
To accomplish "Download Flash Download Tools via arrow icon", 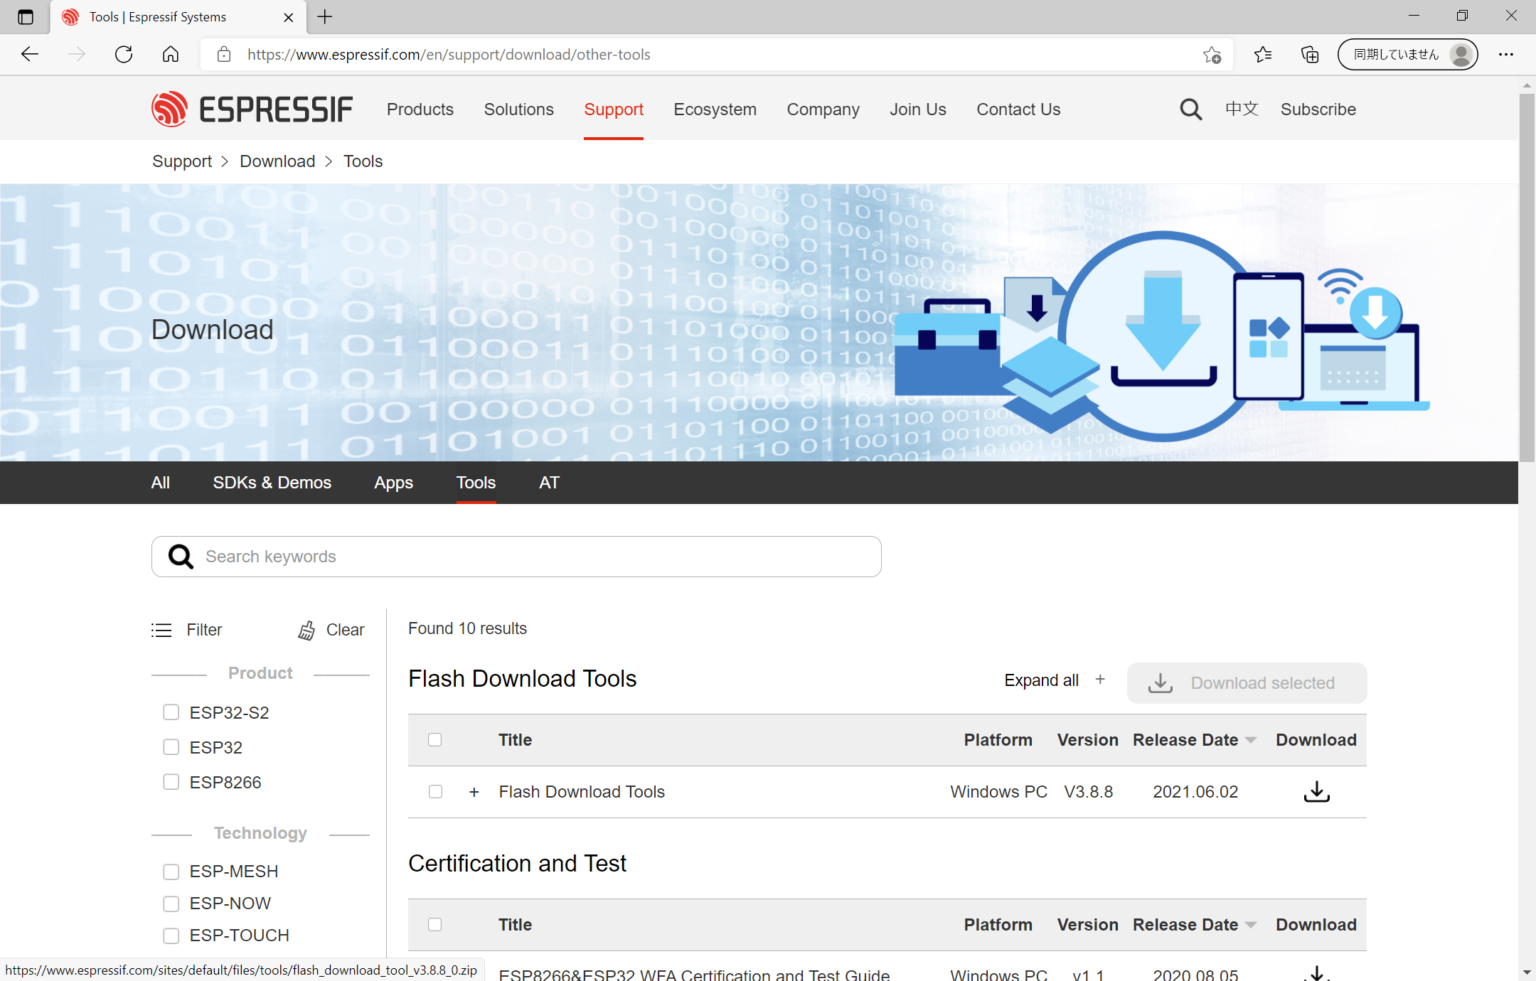I will click(1316, 792).
